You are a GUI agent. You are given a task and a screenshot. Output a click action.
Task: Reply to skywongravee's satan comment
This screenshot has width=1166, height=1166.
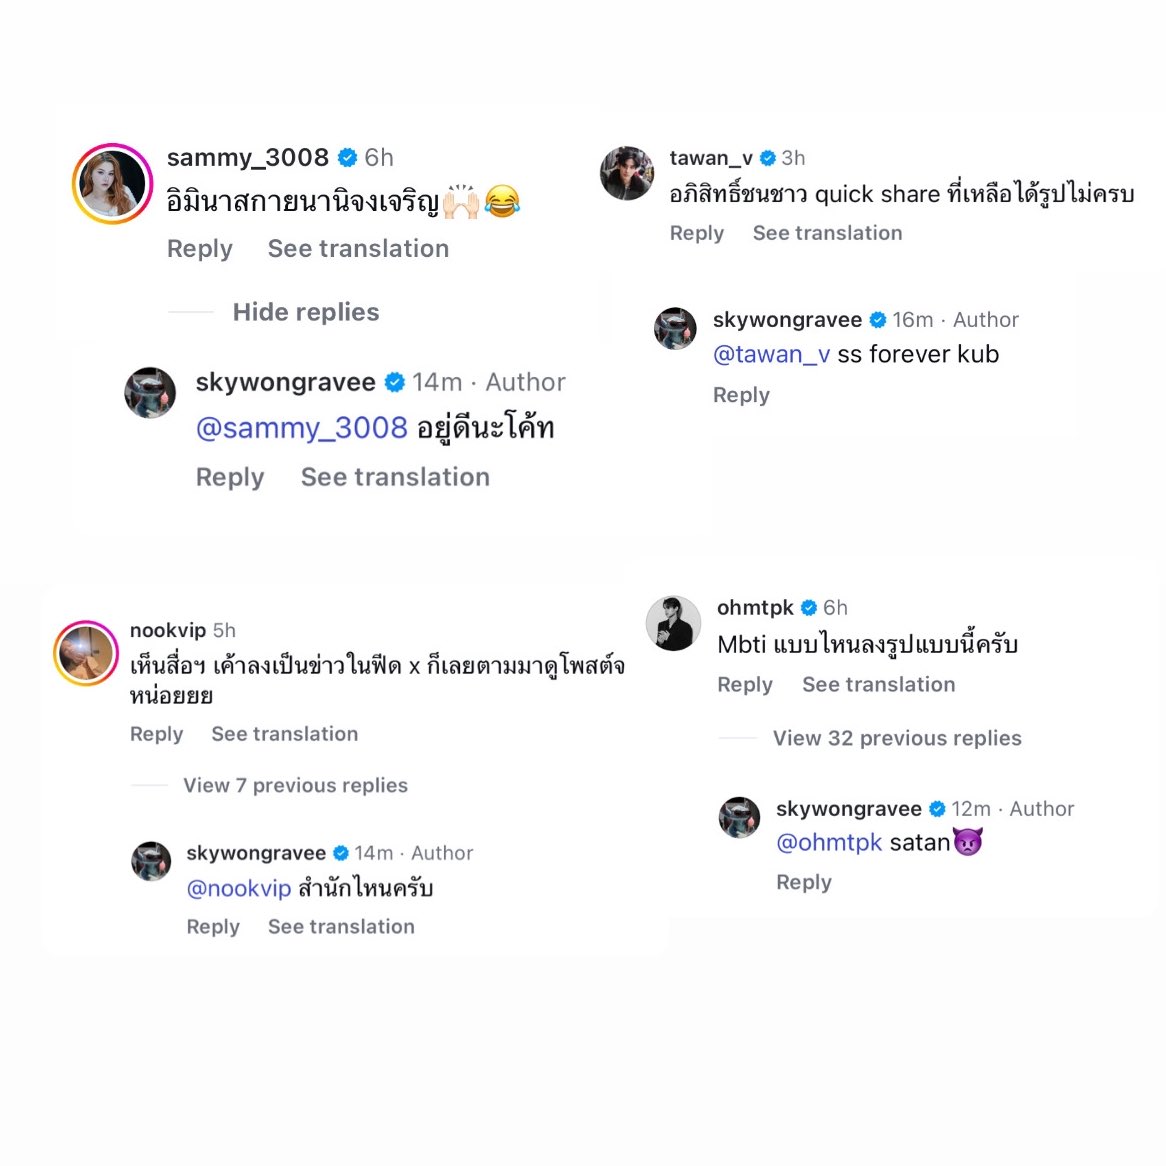tap(804, 882)
